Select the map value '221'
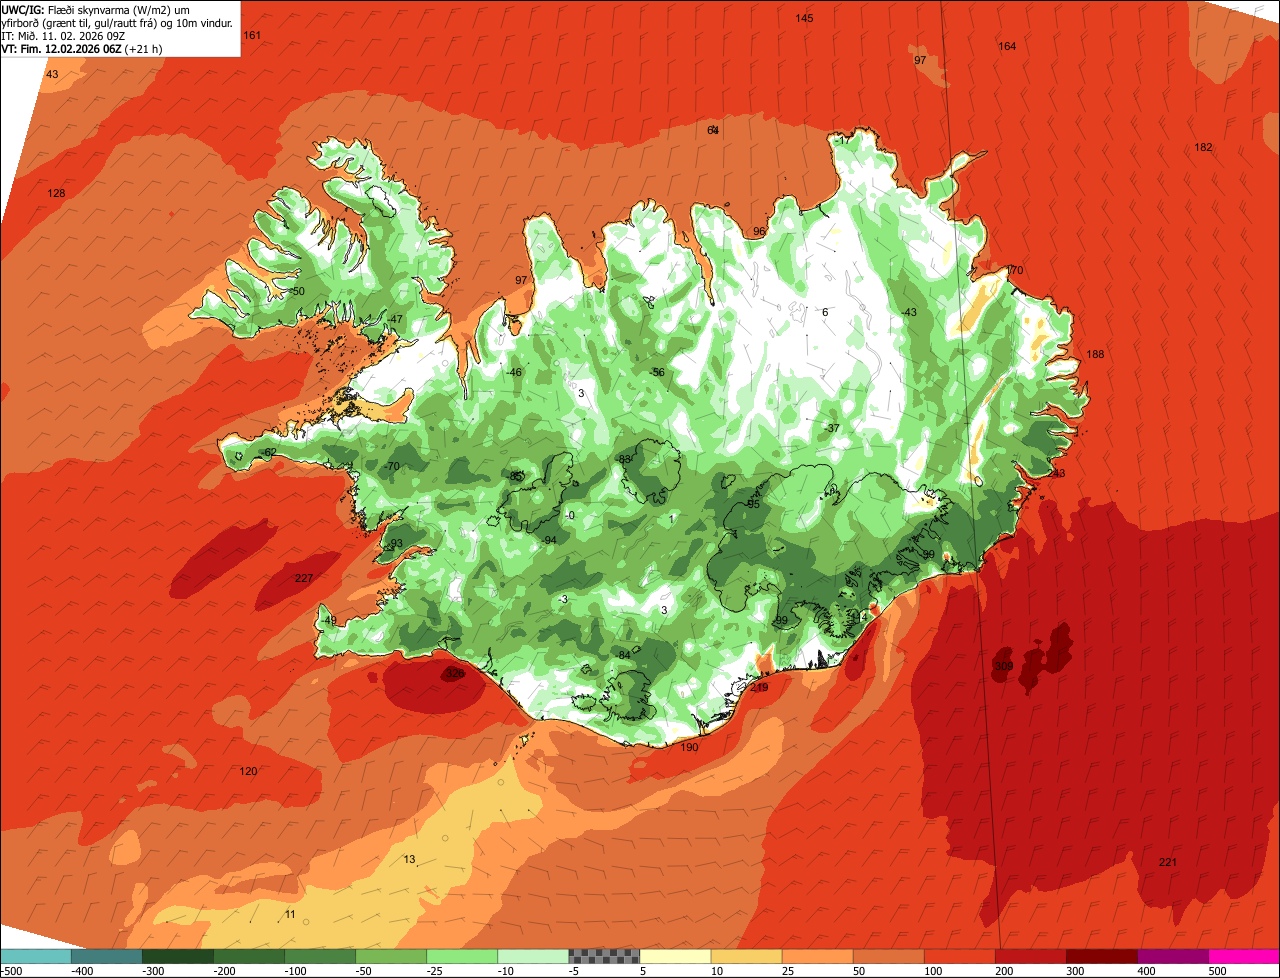1280x978 pixels. (x=1168, y=863)
